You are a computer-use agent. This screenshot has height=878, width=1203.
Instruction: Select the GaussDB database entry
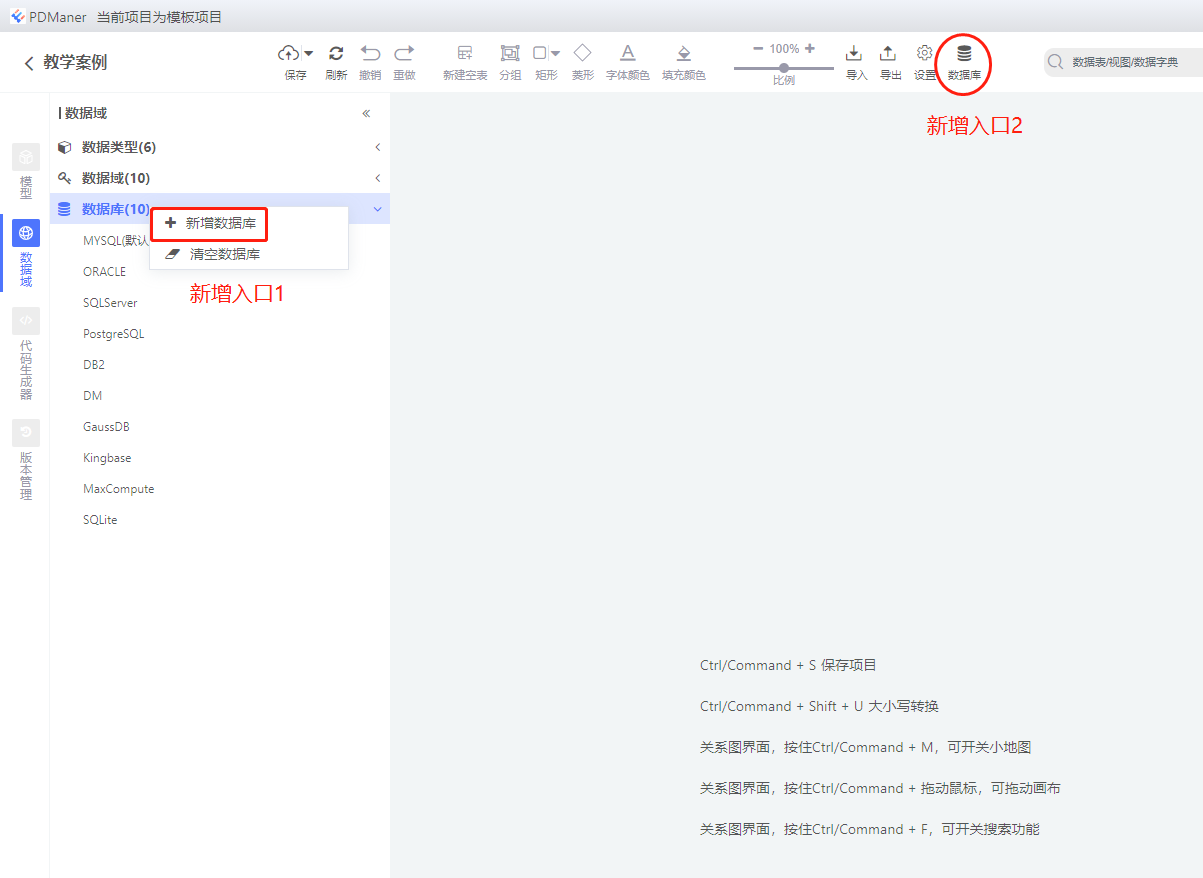(106, 426)
